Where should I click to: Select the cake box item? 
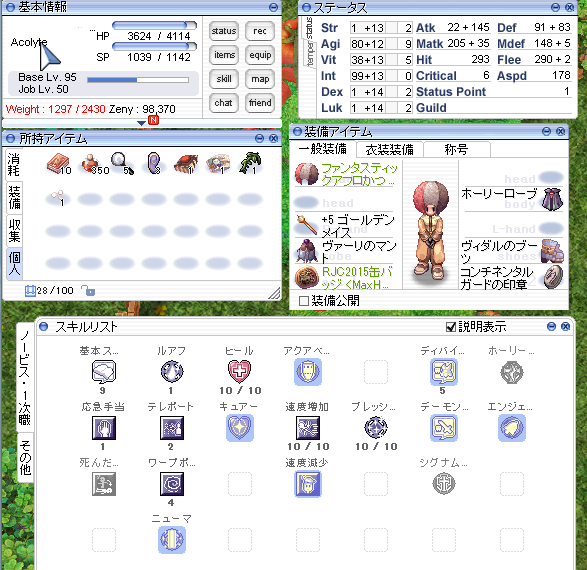coord(186,164)
